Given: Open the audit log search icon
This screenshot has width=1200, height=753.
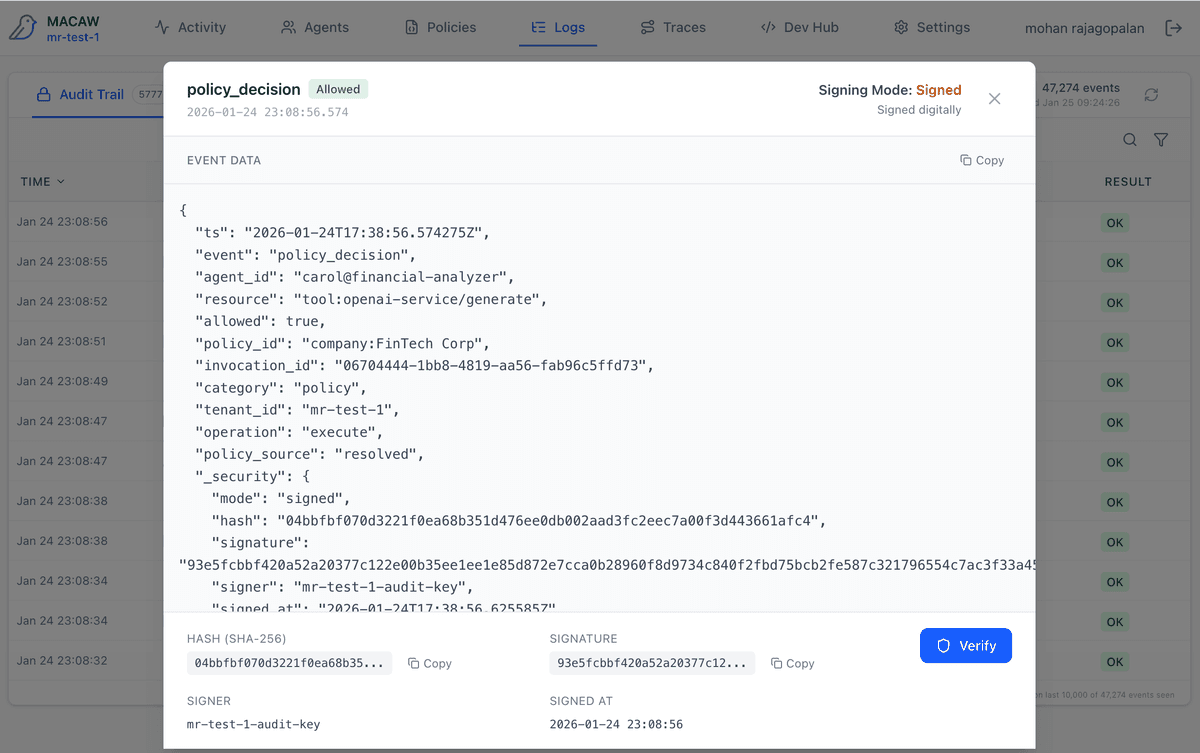Looking at the screenshot, I should coord(1129,140).
